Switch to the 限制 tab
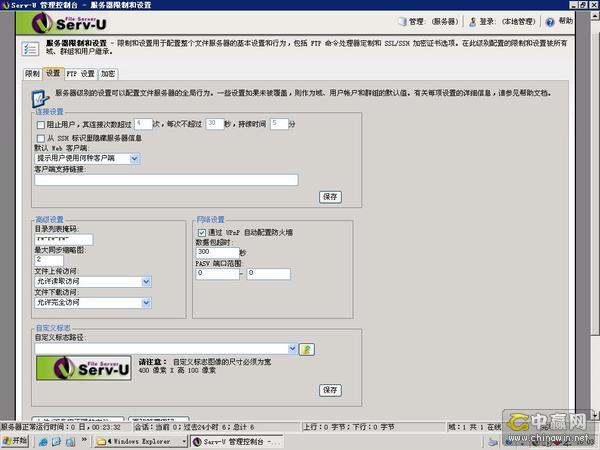 pyautogui.click(x=32, y=73)
